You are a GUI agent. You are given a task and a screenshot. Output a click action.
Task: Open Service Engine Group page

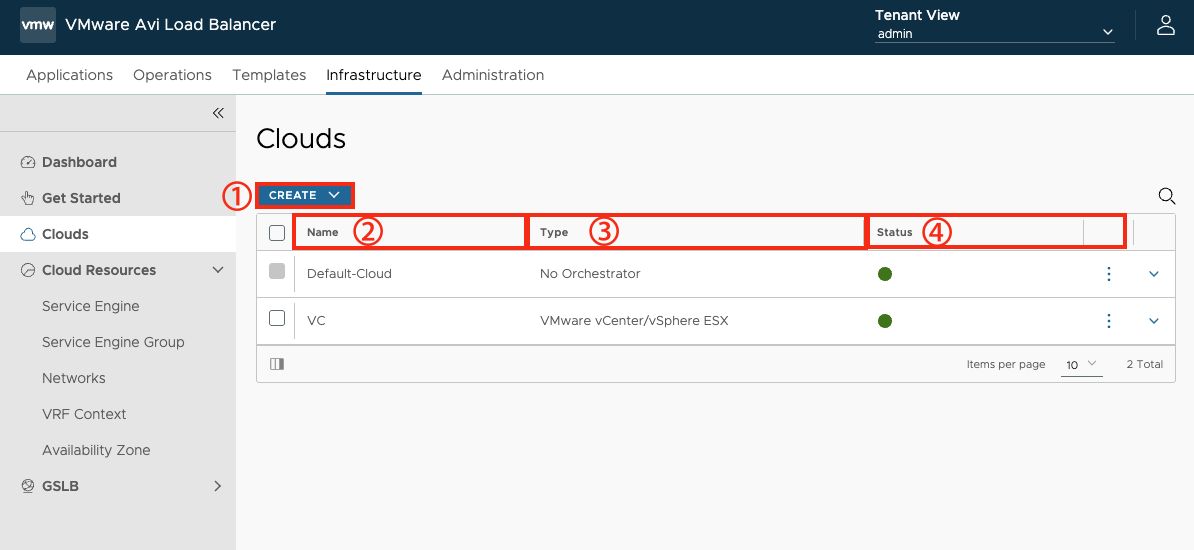tap(113, 342)
